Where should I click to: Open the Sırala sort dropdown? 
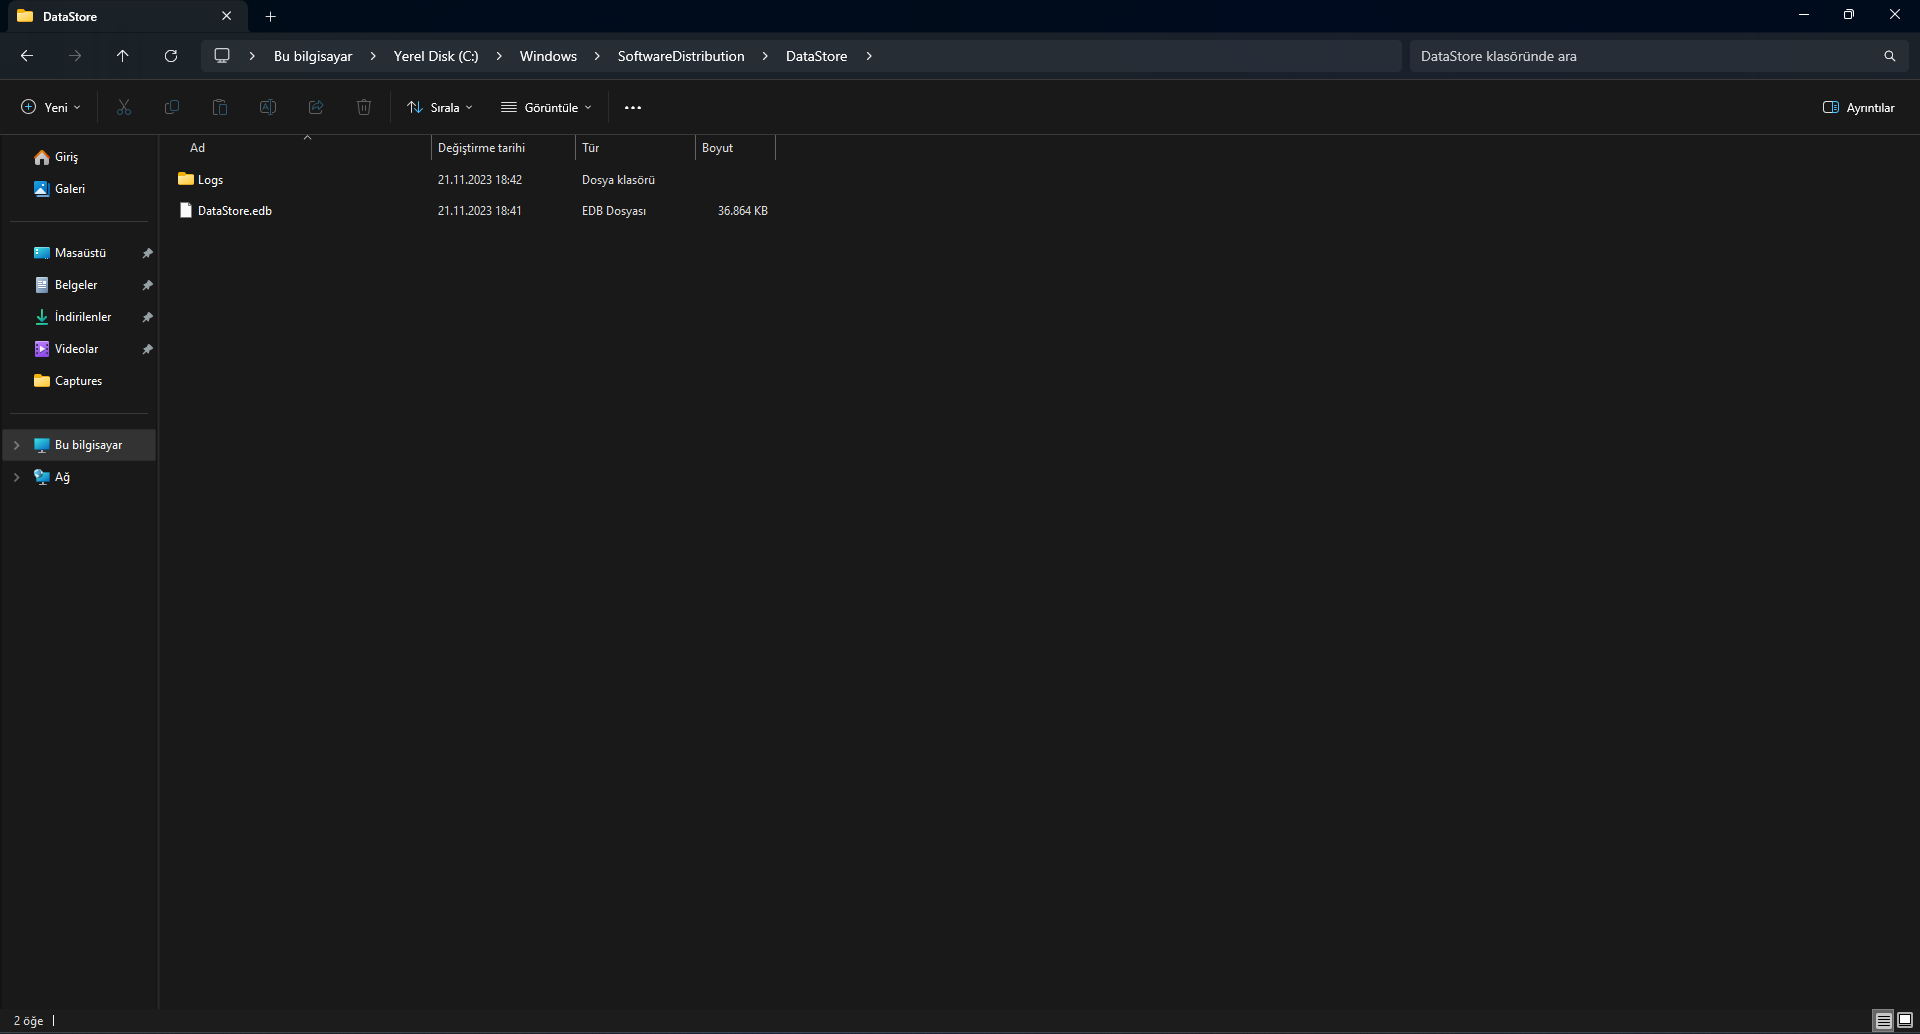click(440, 107)
